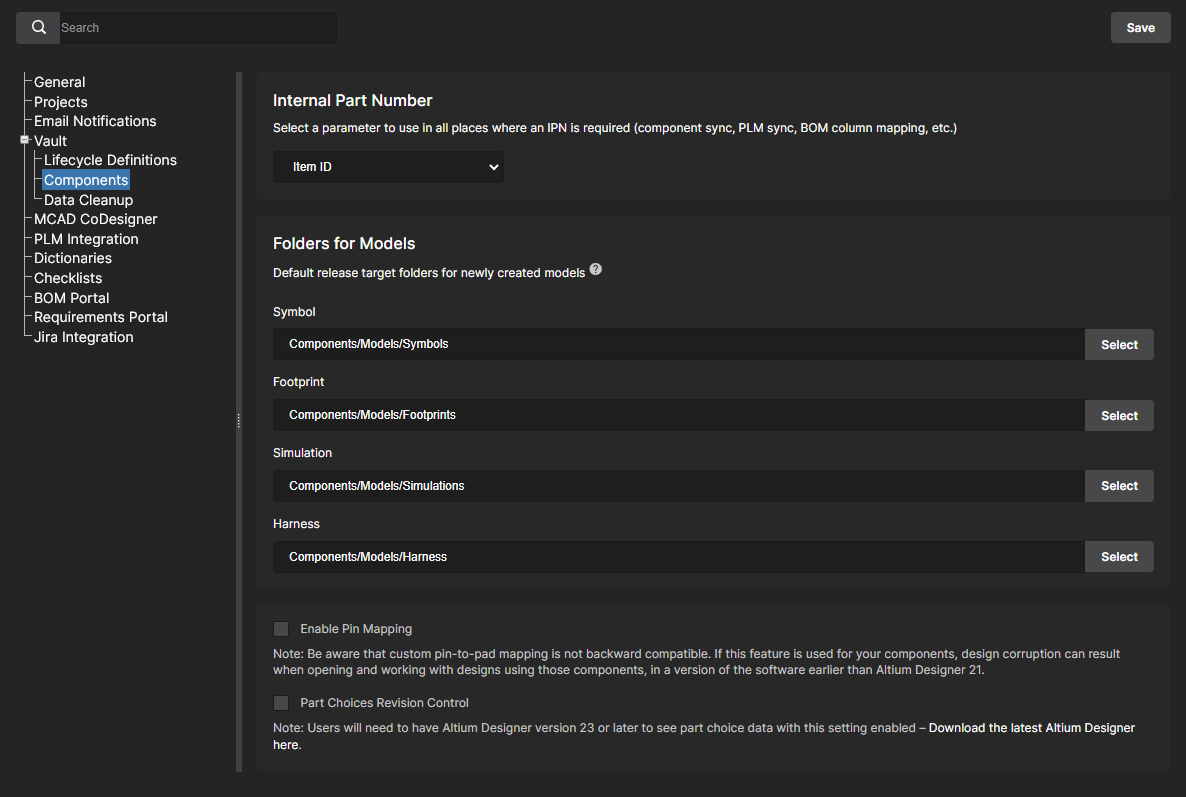The image size is (1186, 797).
Task: Click Select for the Harness folder
Action: 1119,557
